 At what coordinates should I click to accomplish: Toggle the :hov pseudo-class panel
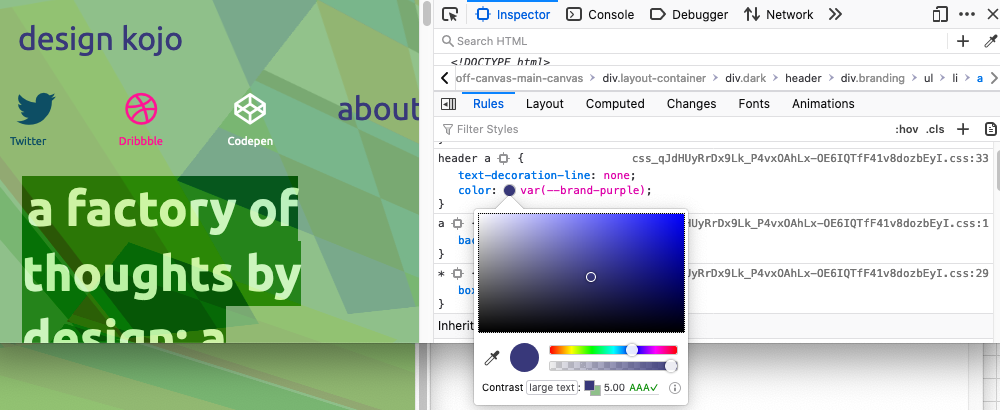[906, 129]
